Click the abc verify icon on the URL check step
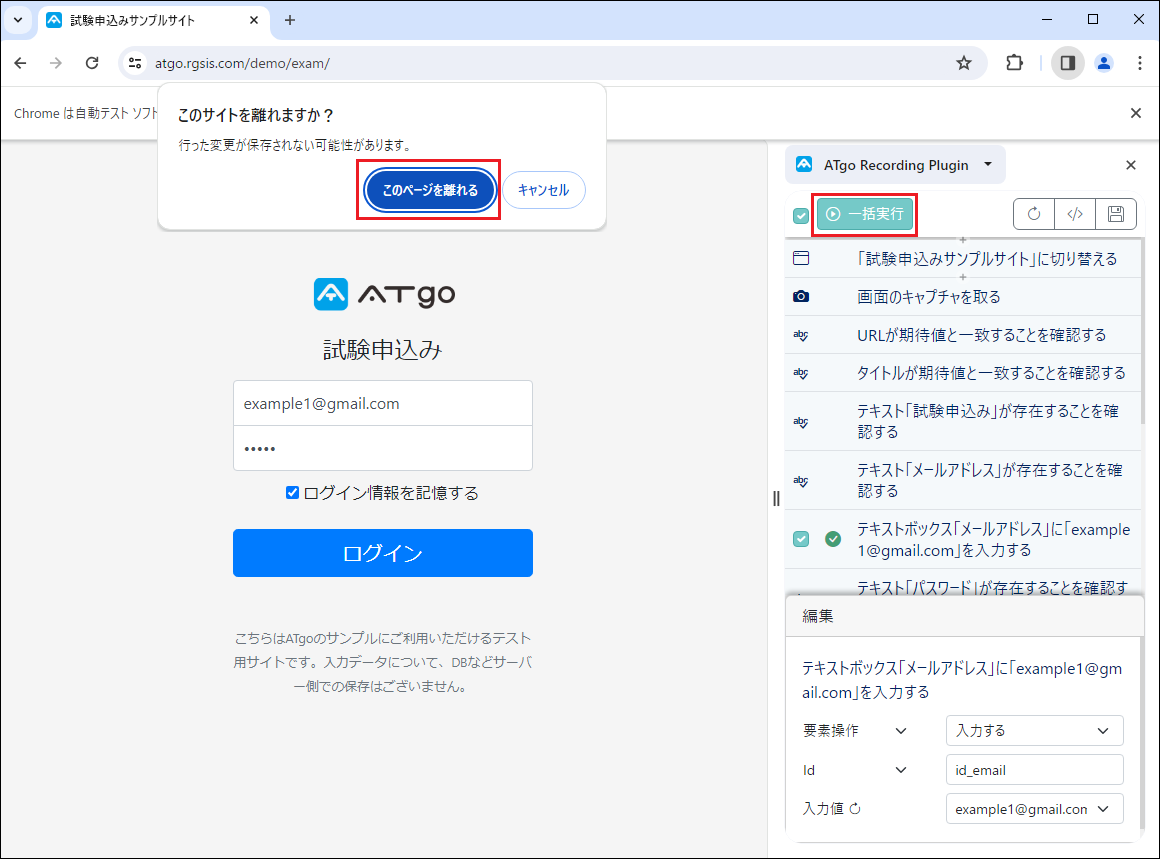The height and width of the screenshot is (859, 1160). point(798,335)
